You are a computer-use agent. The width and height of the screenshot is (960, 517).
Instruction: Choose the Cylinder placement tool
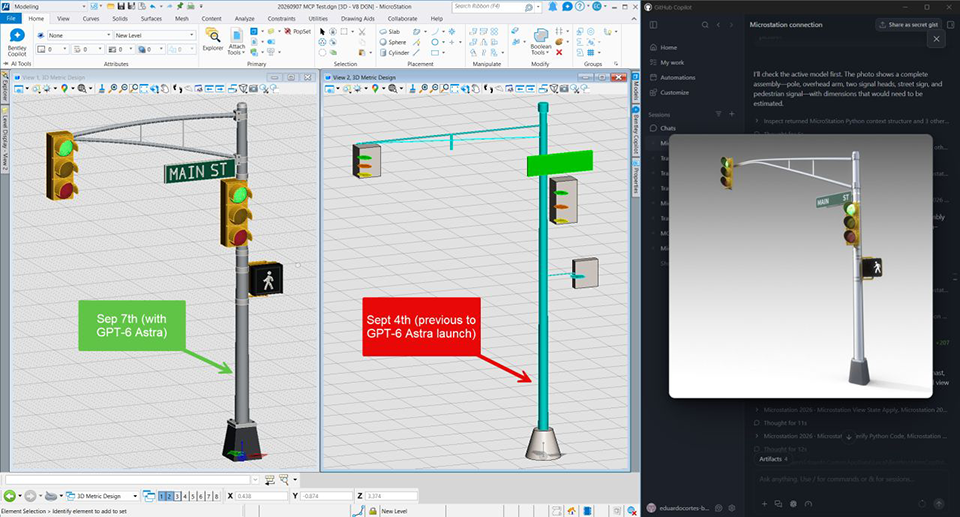(x=394, y=53)
